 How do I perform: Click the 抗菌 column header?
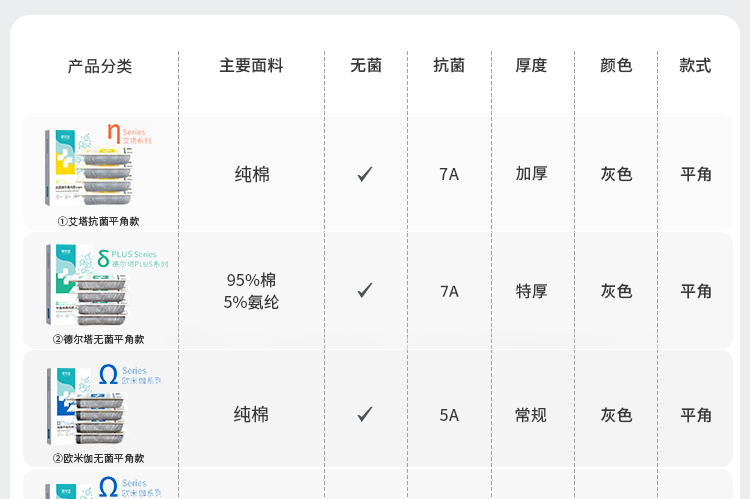click(449, 66)
